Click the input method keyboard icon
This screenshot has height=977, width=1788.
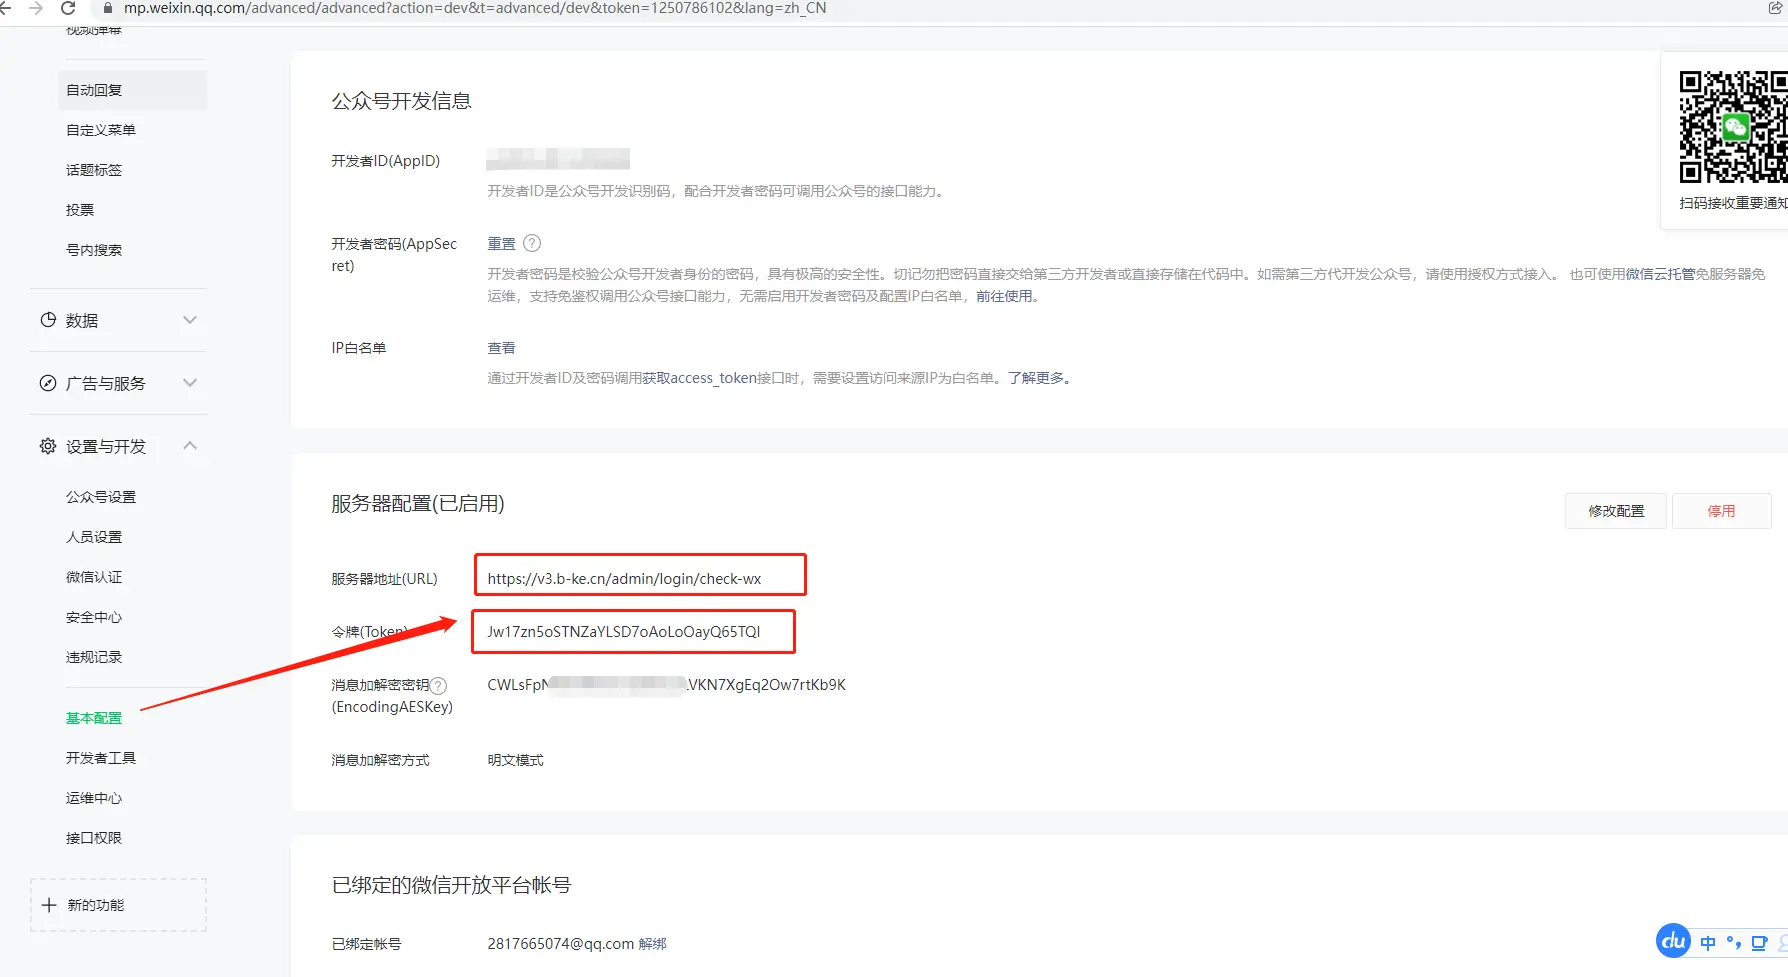tap(1760, 943)
